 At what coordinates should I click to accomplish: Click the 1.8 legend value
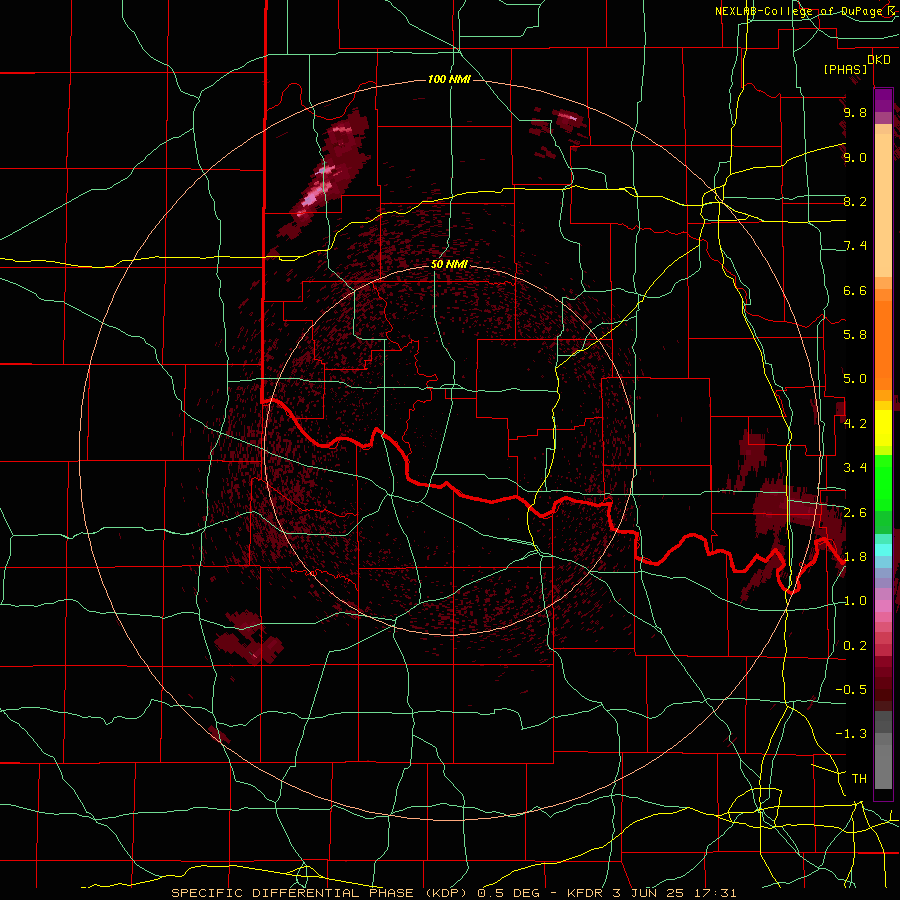855,557
